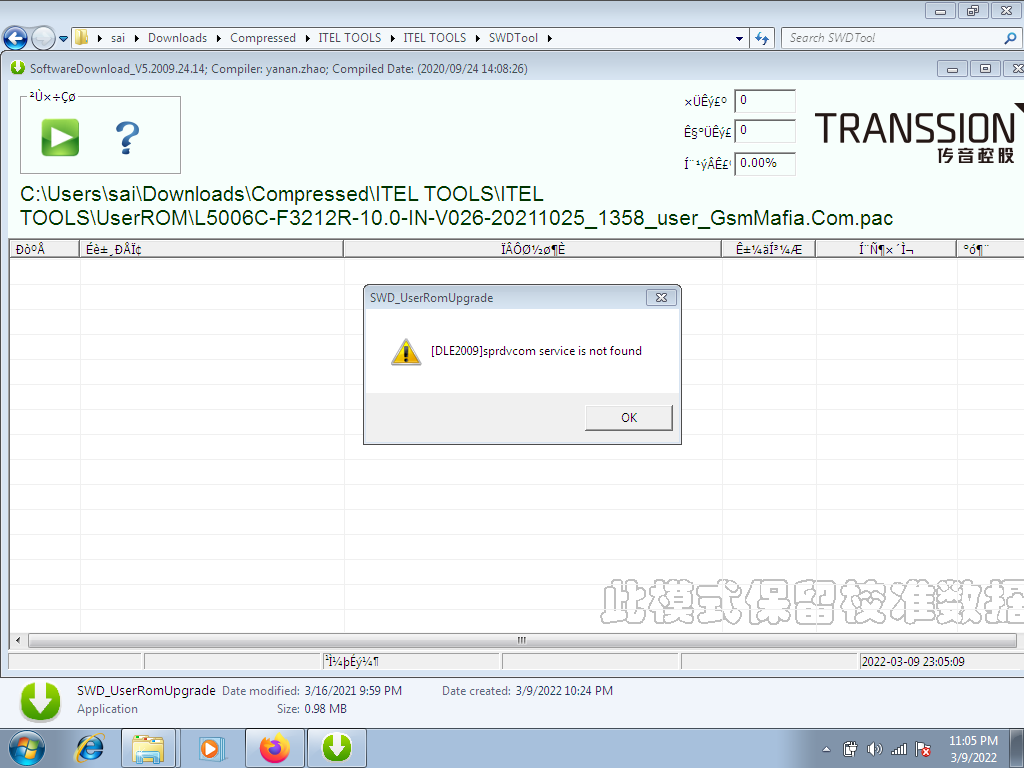Select 'Downloads' in the address breadcrumb

177,38
